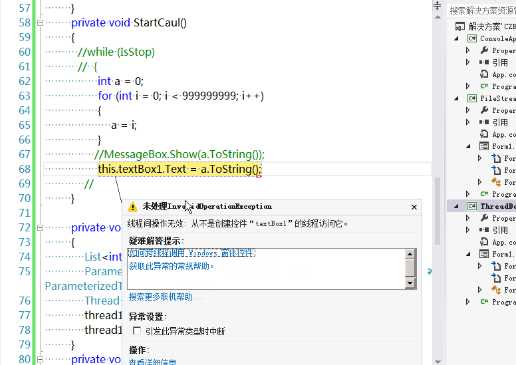
Task: Click the 引用 references icon under FileStrea
Action: click(484, 122)
